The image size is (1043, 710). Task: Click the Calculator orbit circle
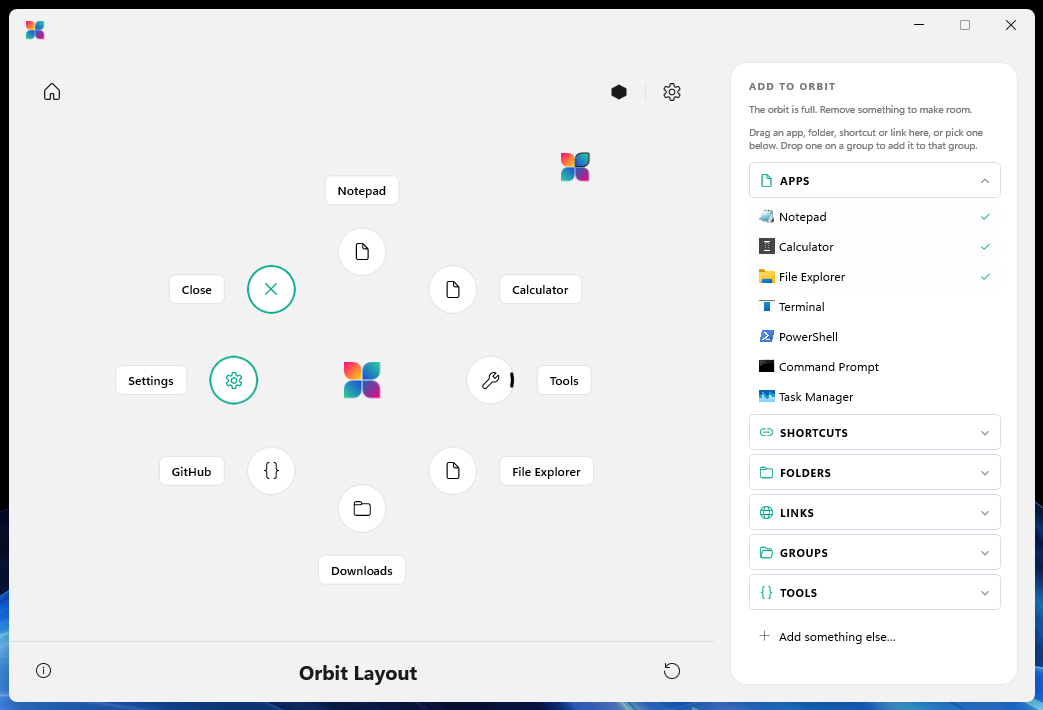453,289
